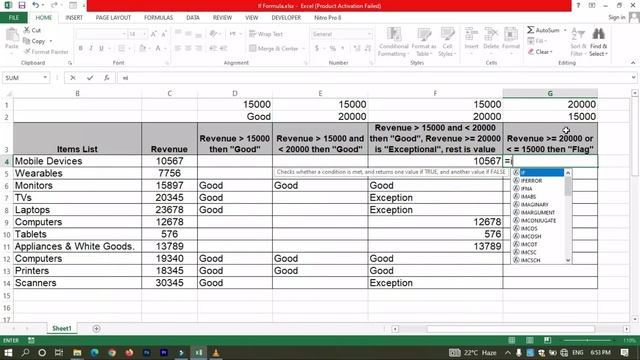
Task: Click Accounting Number Format dollar icon
Action: tap(317, 48)
